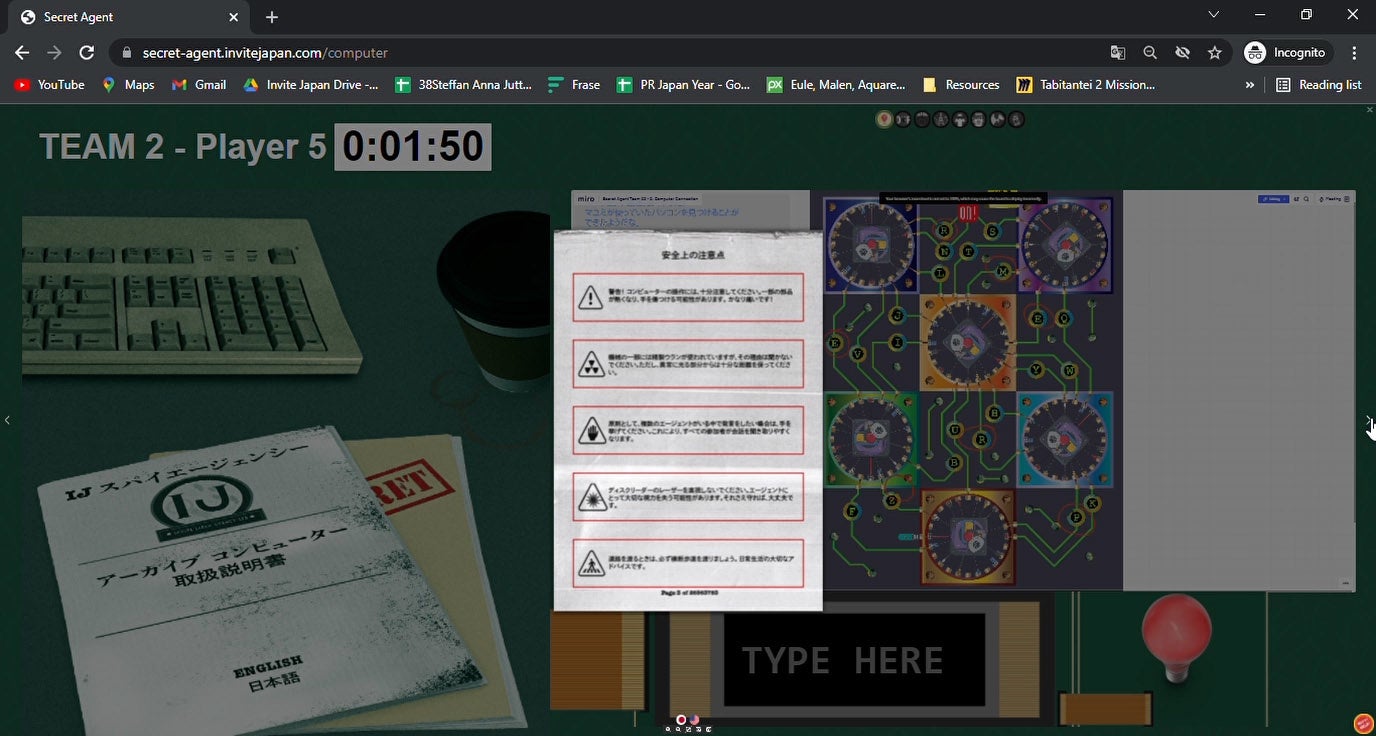Open the Reading list panel
The image size is (1376, 736).
pyautogui.click(x=1319, y=85)
